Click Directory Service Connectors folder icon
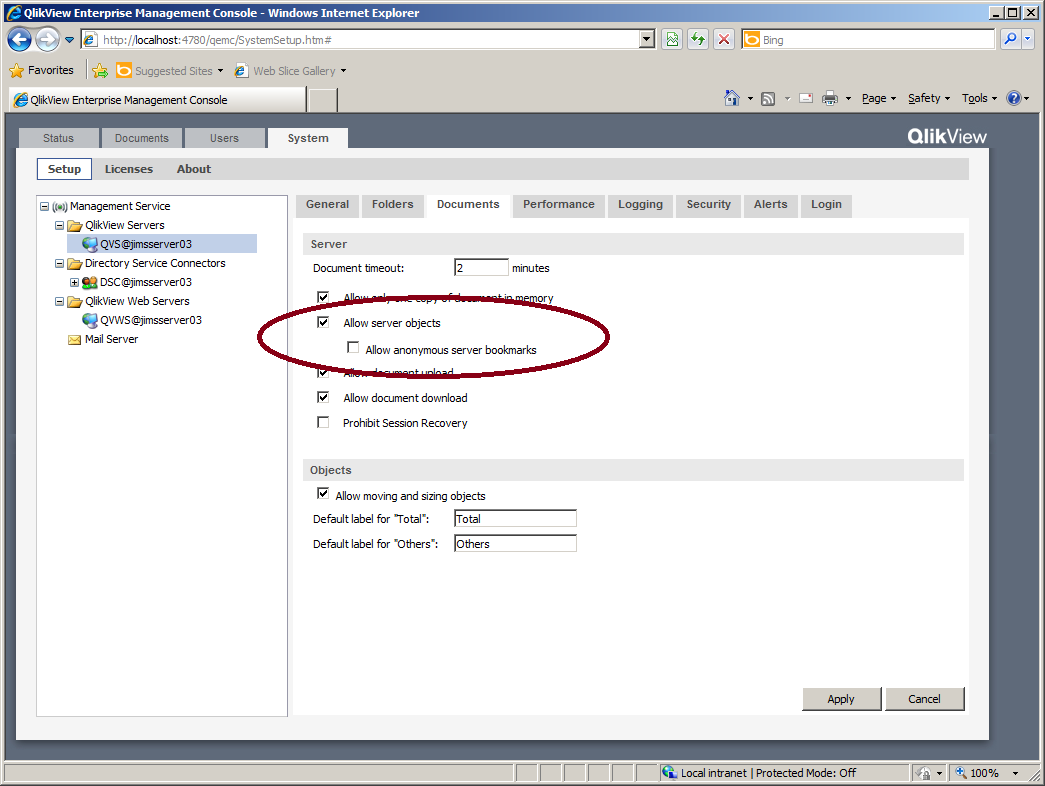Screen dimensions: 1045x786 tap(75, 263)
